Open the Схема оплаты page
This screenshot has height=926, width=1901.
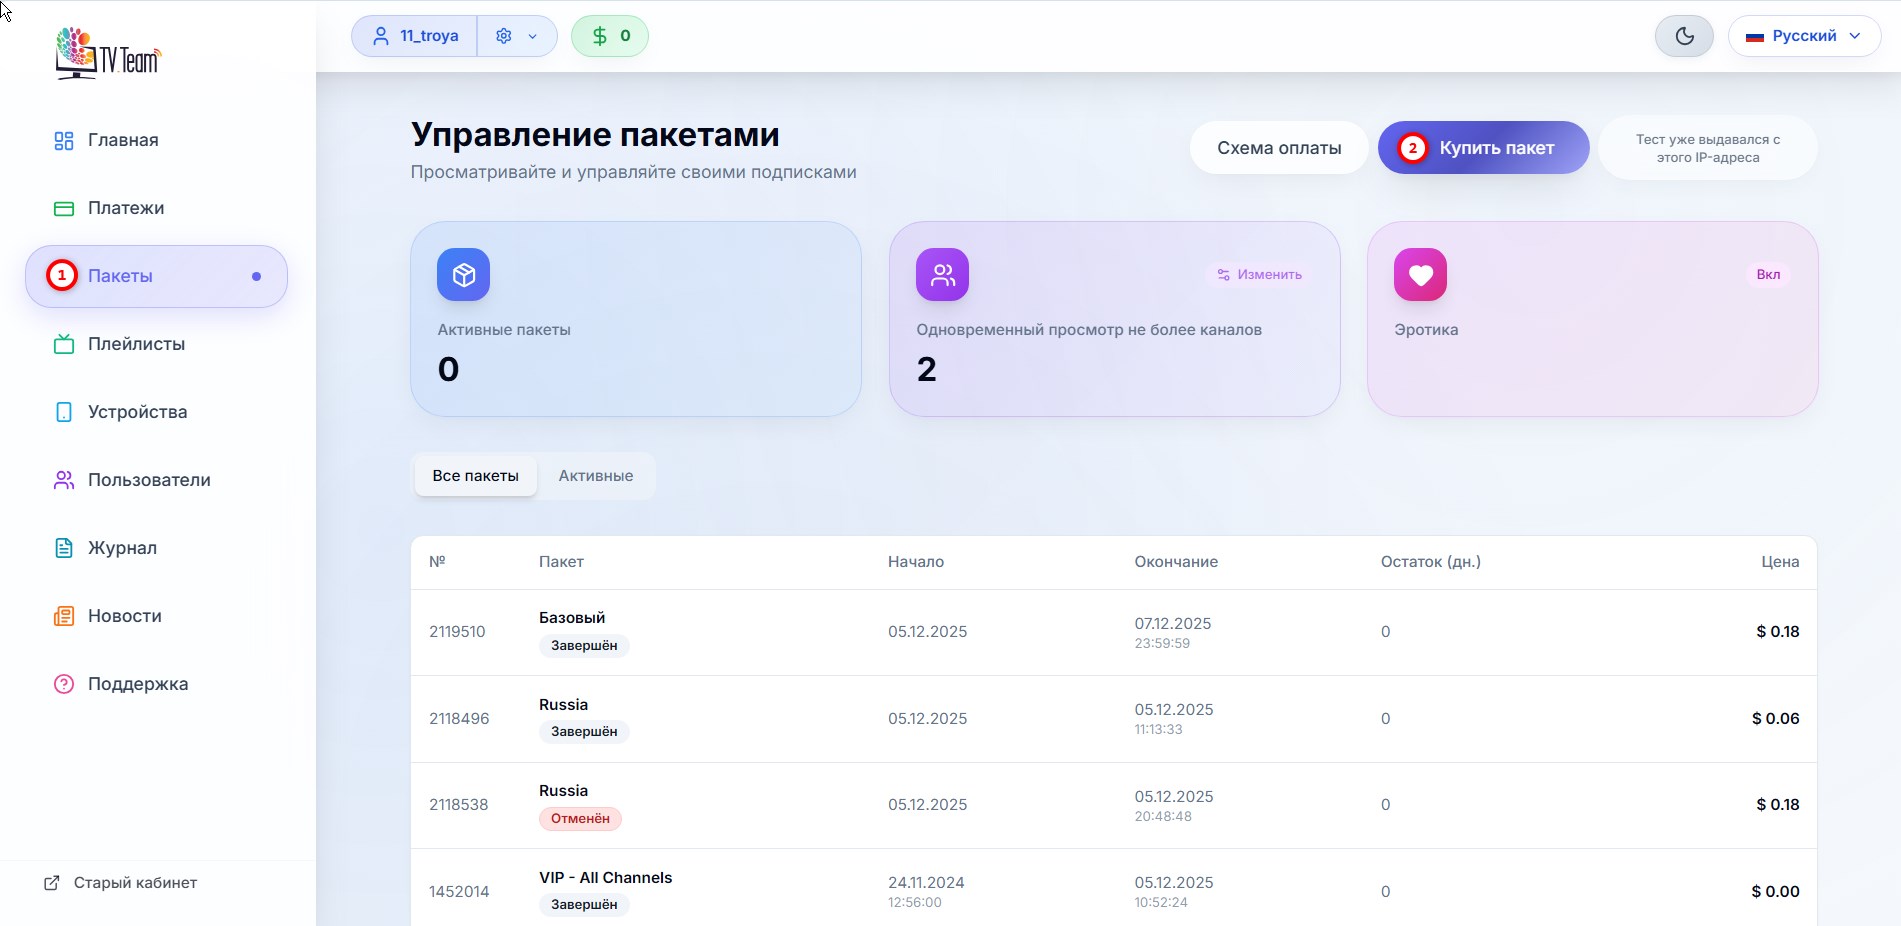pos(1278,148)
